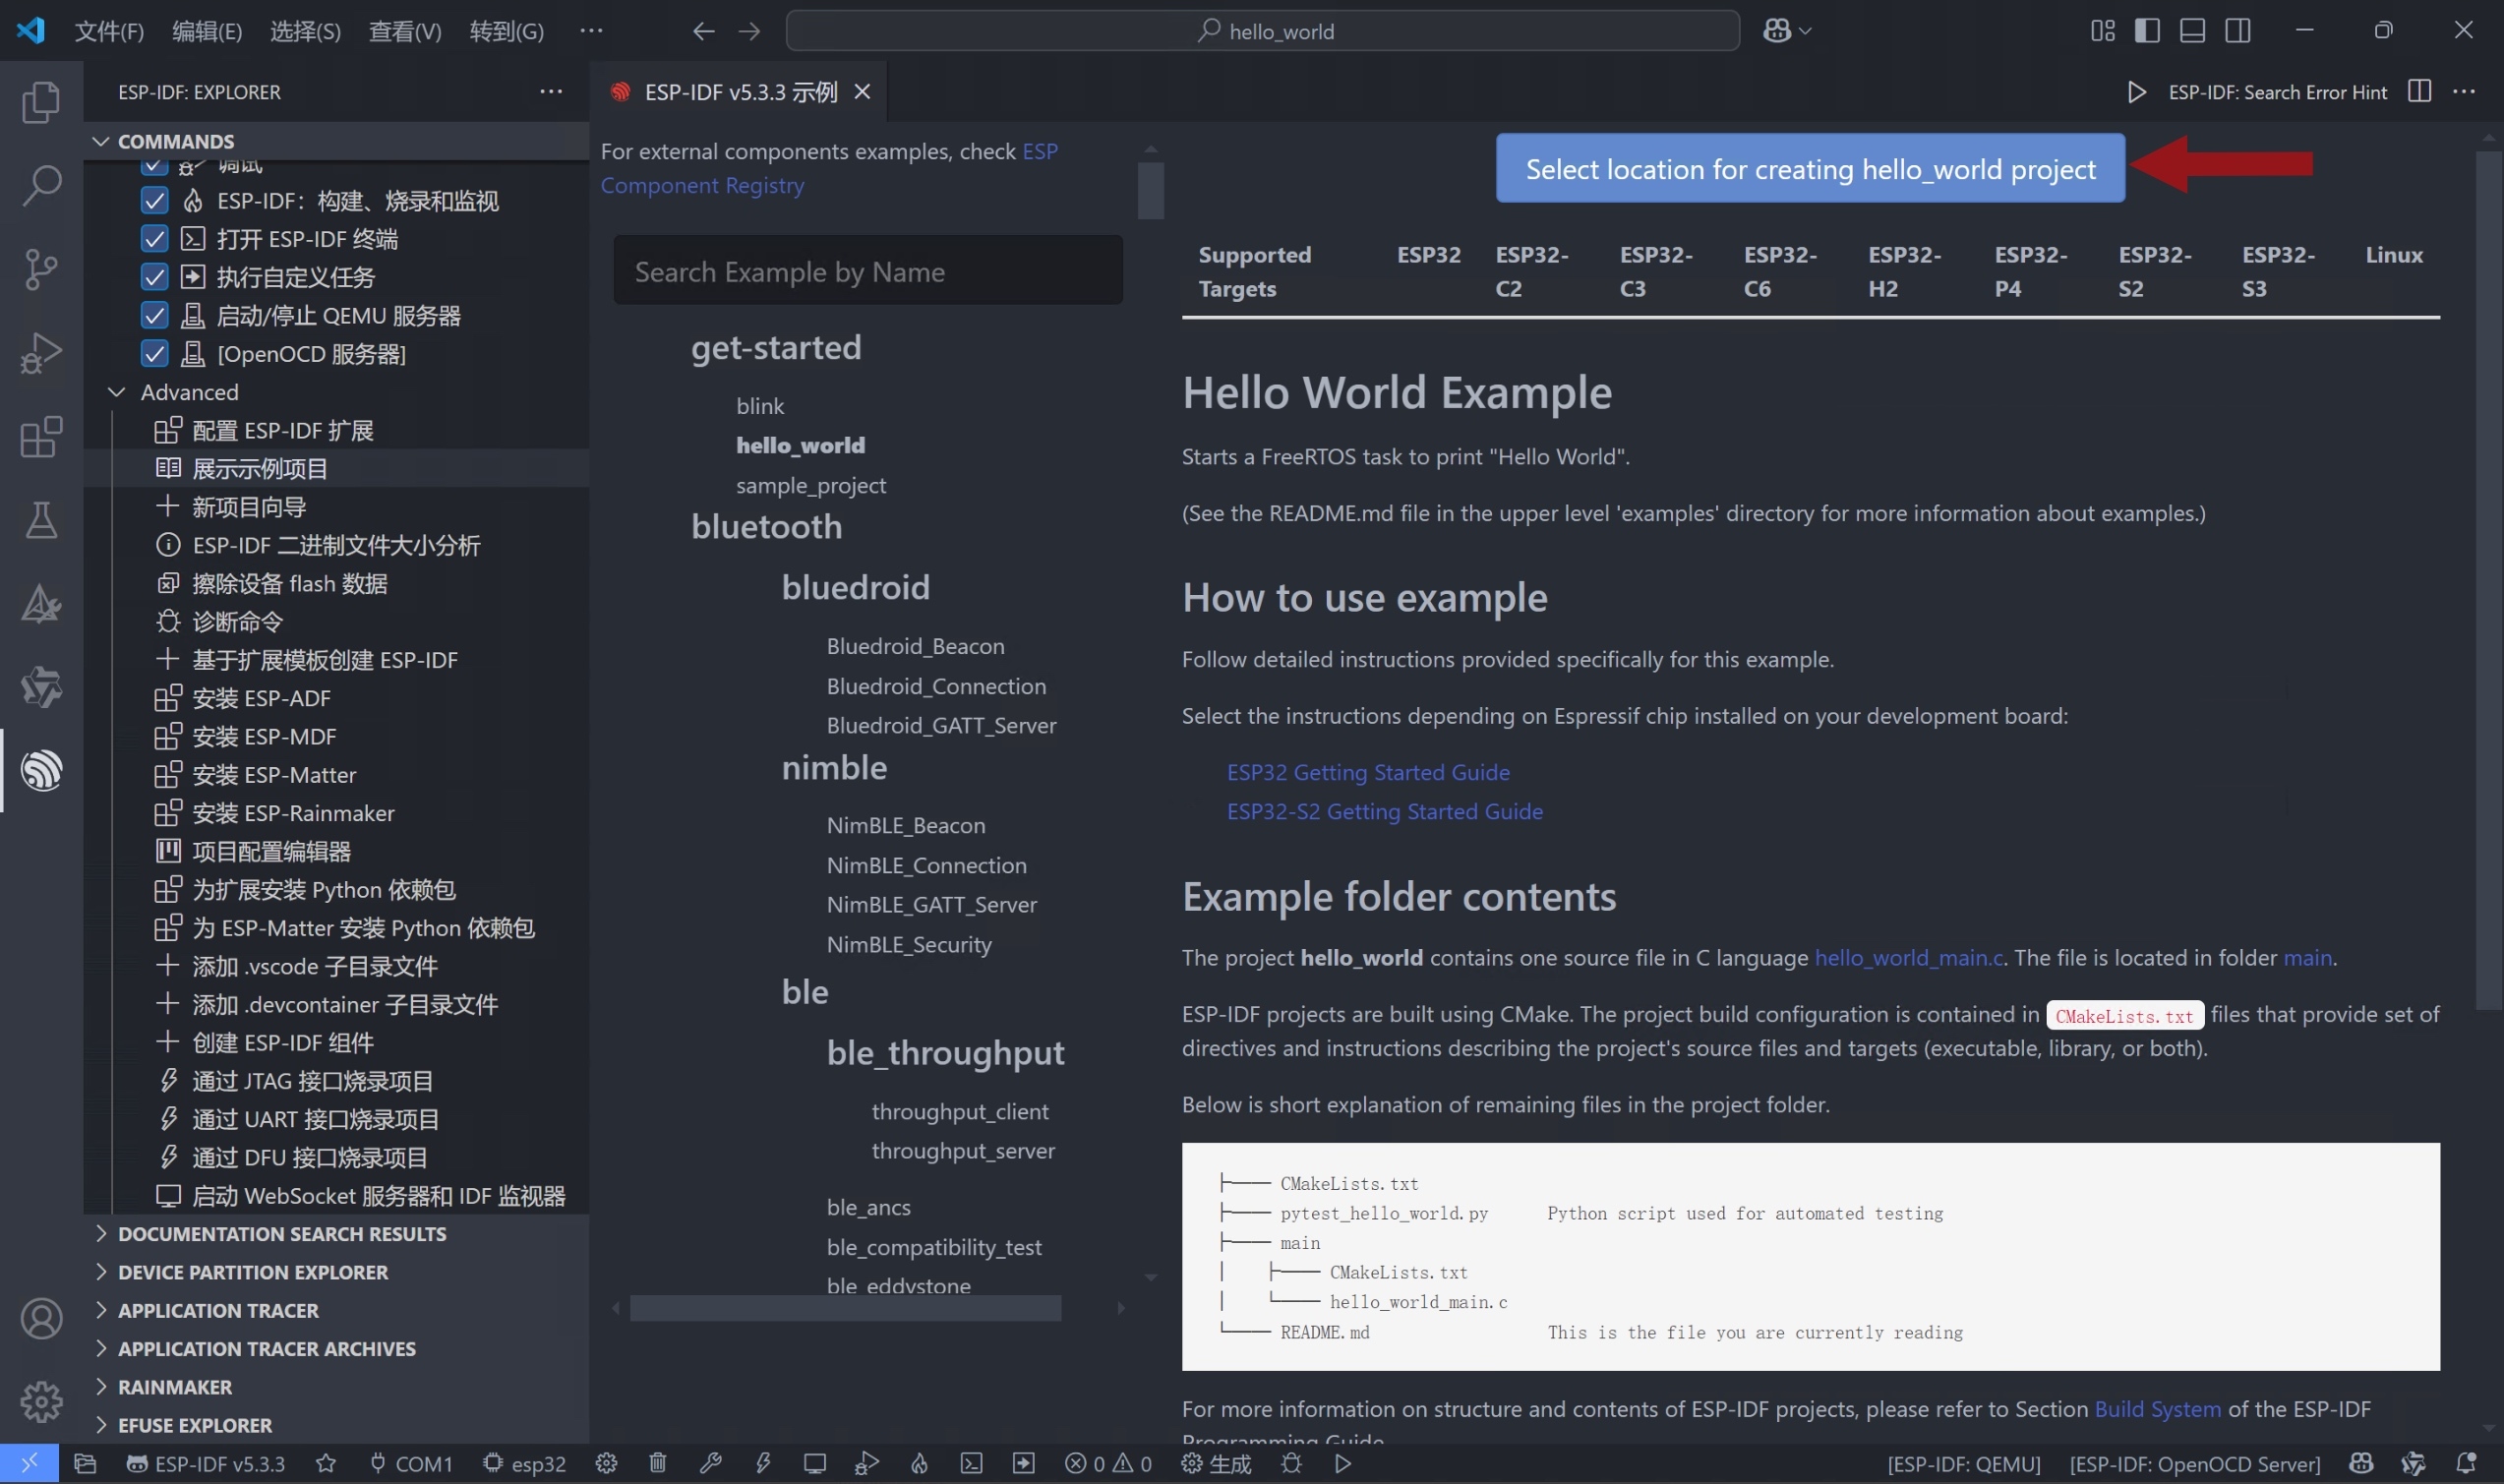
Task: Customize layout icon in title bar
Action: point(2103,31)
